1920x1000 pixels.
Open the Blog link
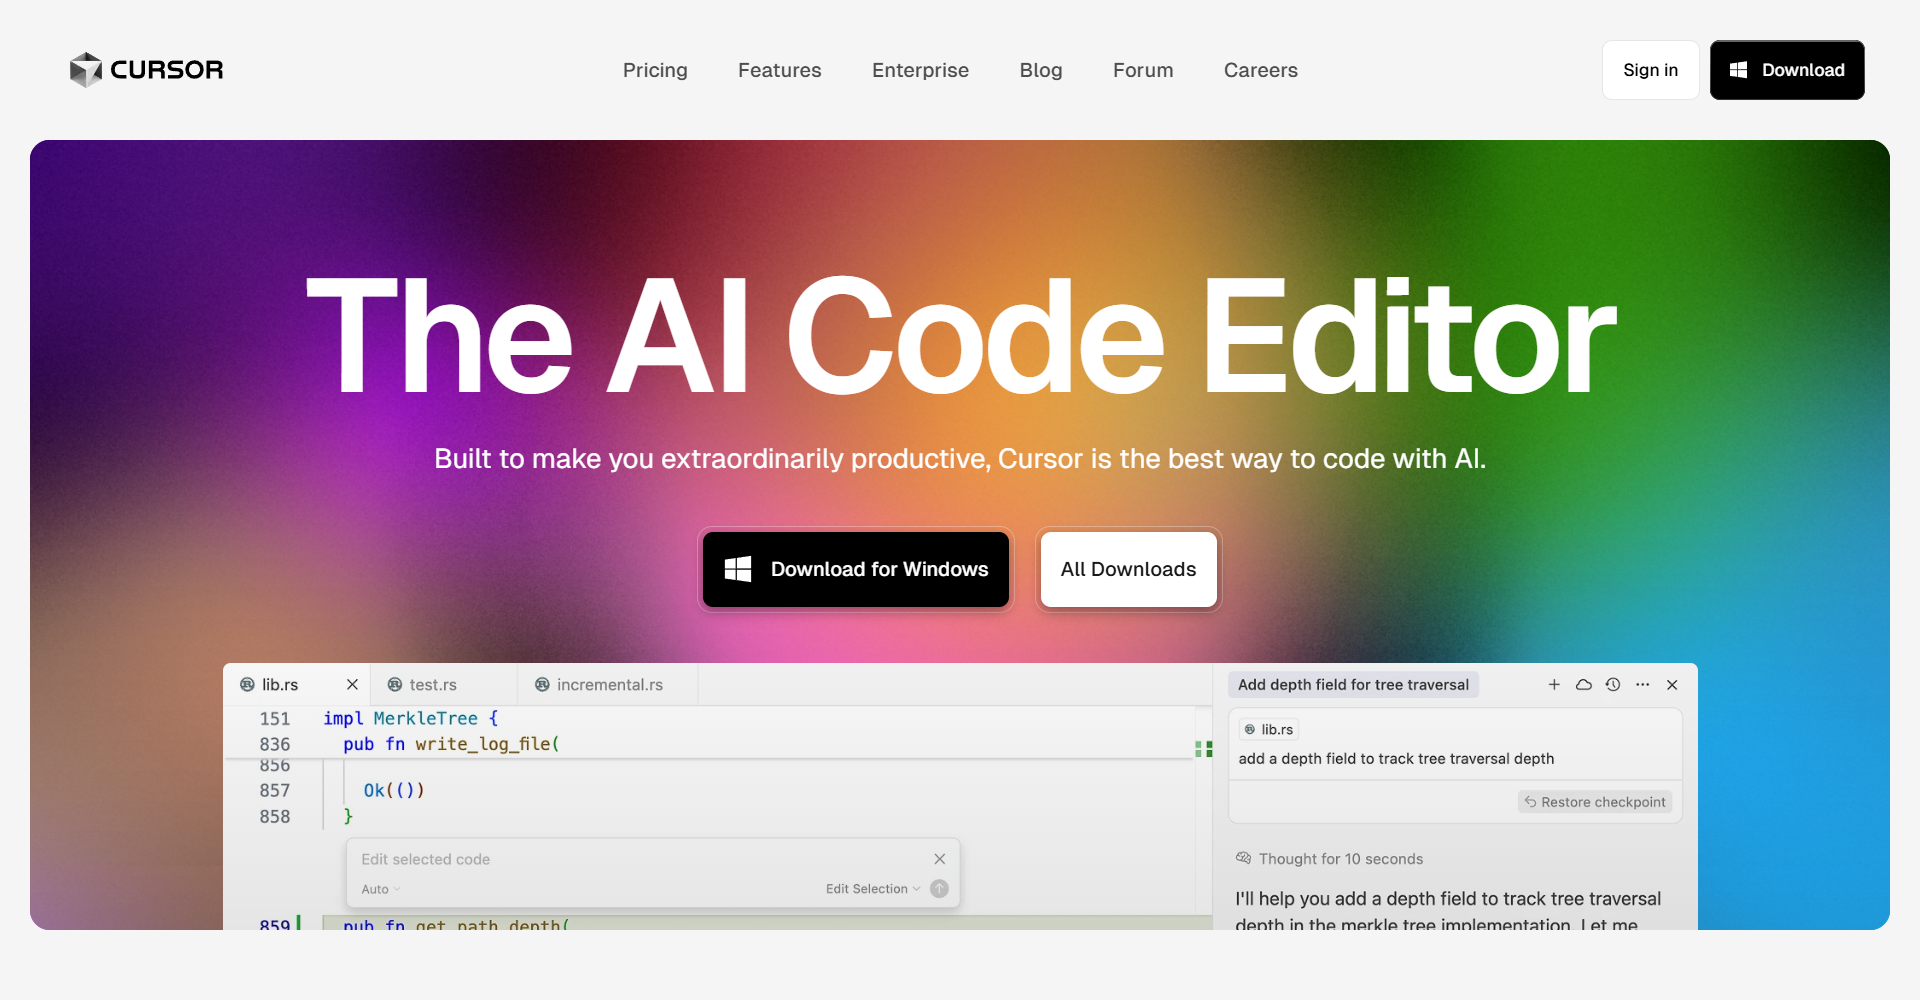click(1041, 70)
